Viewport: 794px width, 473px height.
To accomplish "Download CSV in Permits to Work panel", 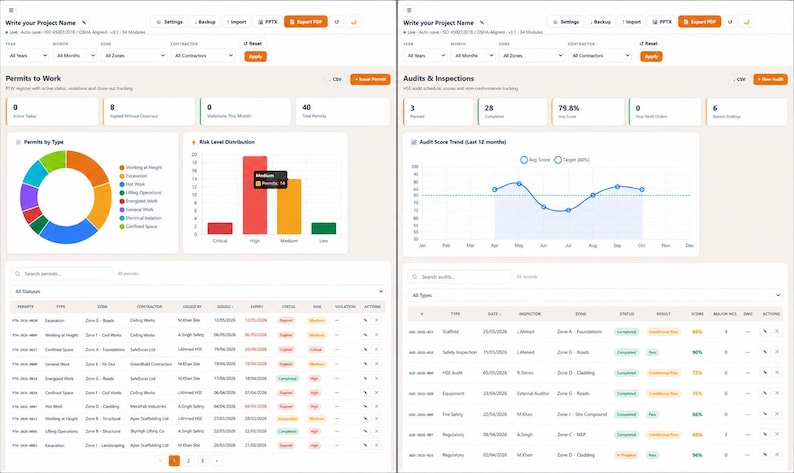I will pos(335,79).
